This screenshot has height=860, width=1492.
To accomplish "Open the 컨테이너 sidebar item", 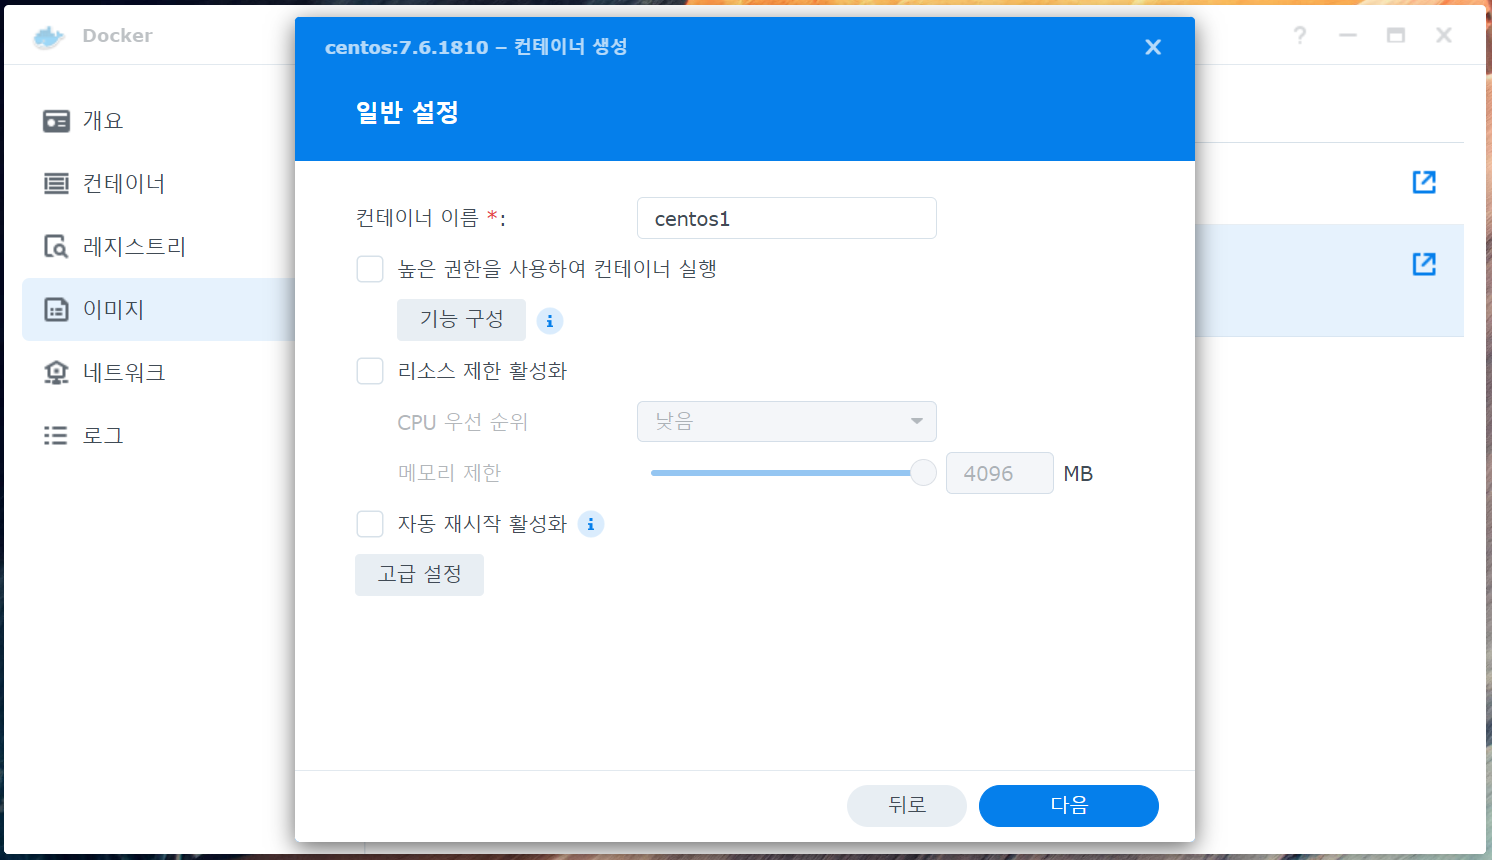I will (158, 184).
